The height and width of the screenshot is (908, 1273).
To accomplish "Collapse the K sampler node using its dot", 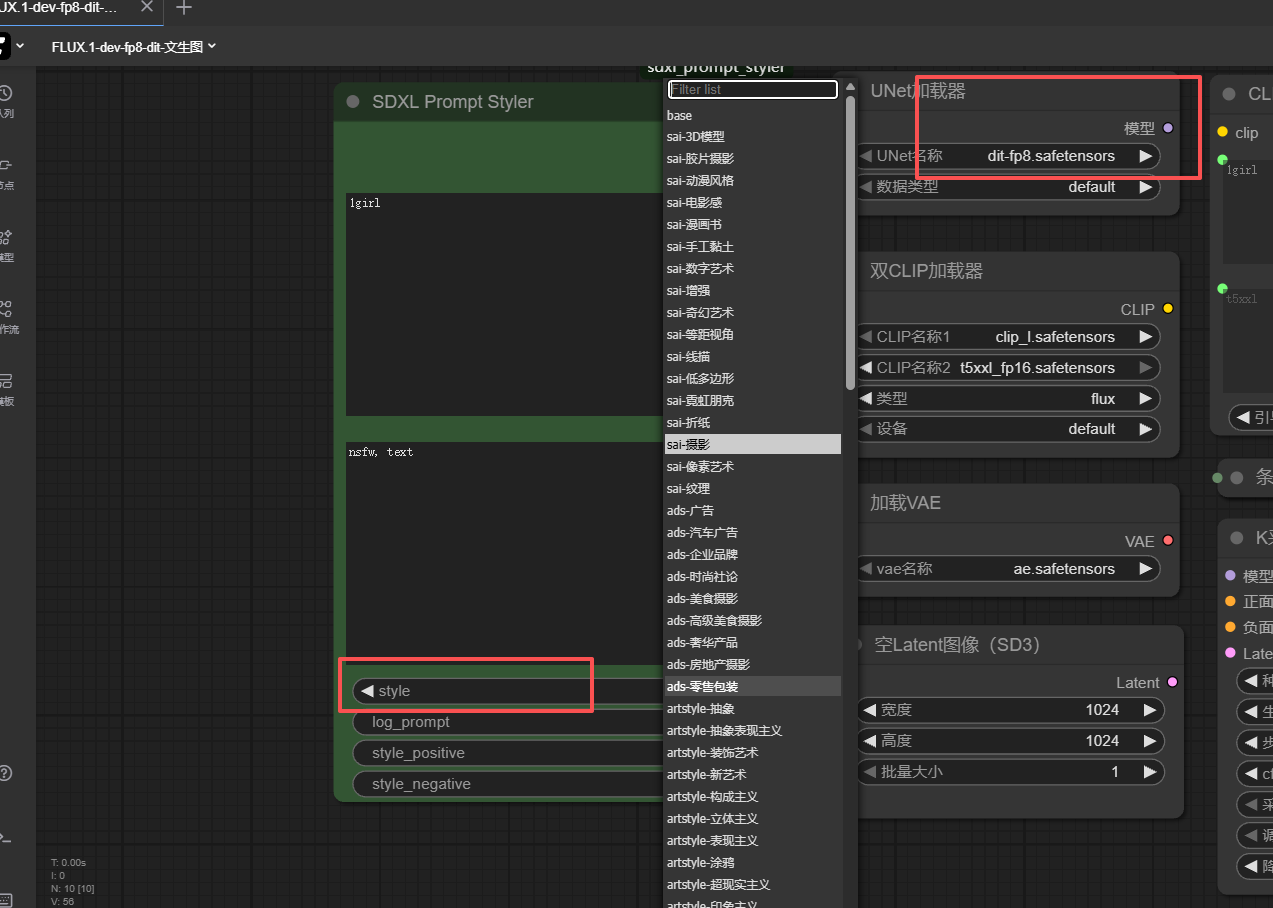I will click(x=1237, y=538).
